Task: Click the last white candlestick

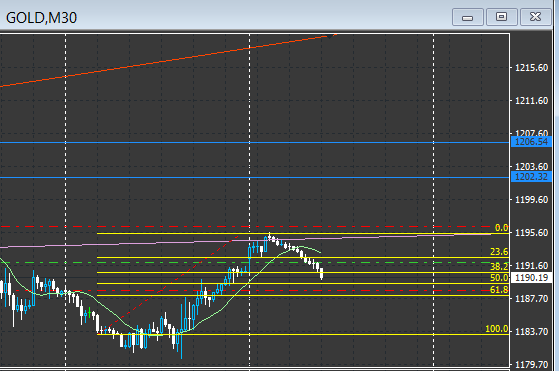Action: (x=322, y=274)
